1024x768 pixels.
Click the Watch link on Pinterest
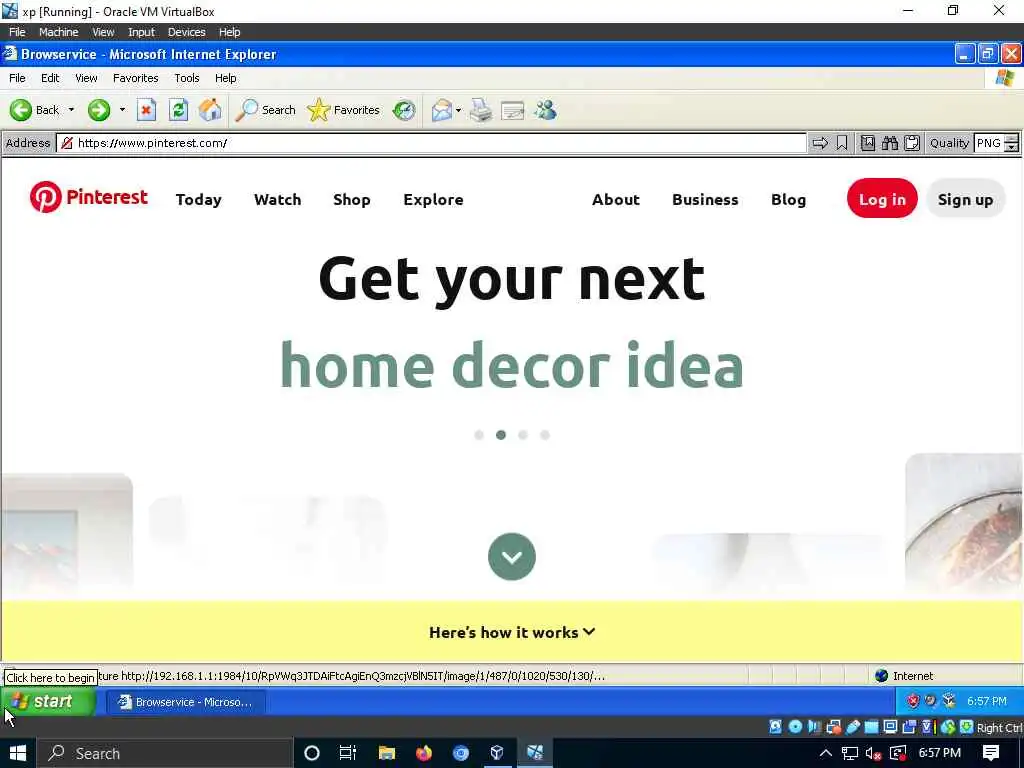point(278,200)
